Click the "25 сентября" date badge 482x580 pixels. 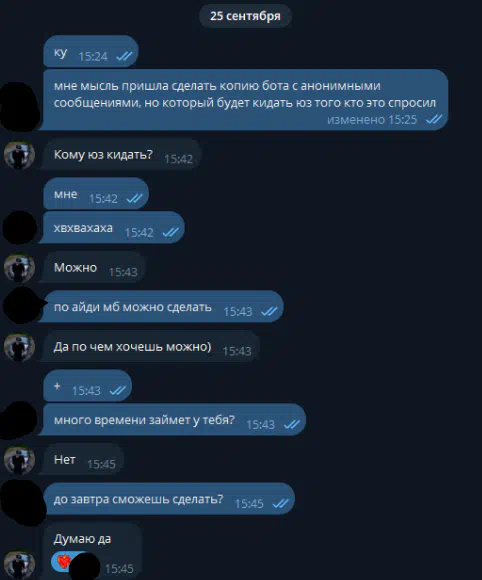pyautogui.click(x=245, y=16)
